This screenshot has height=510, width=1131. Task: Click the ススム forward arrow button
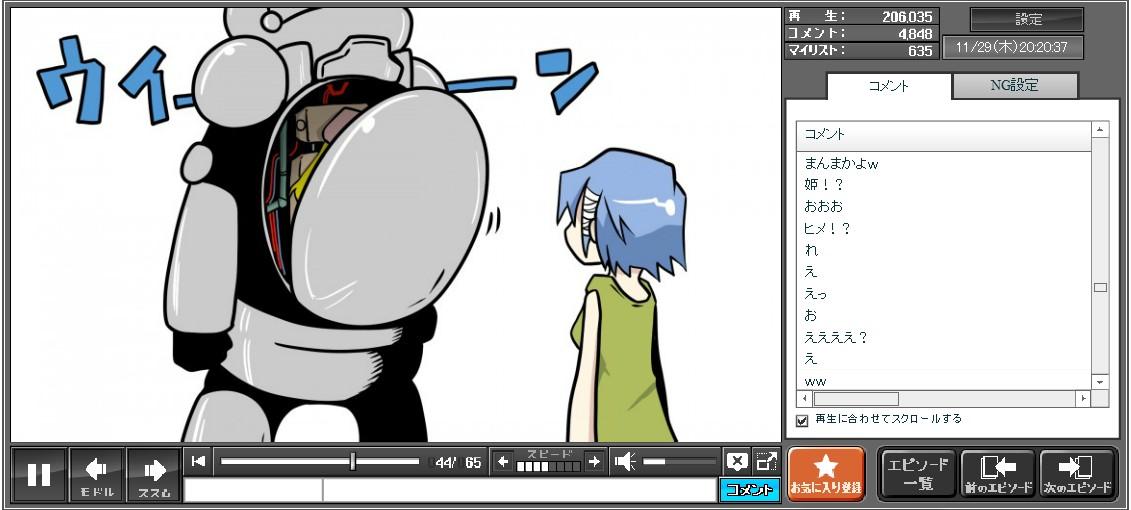[154, 474]
